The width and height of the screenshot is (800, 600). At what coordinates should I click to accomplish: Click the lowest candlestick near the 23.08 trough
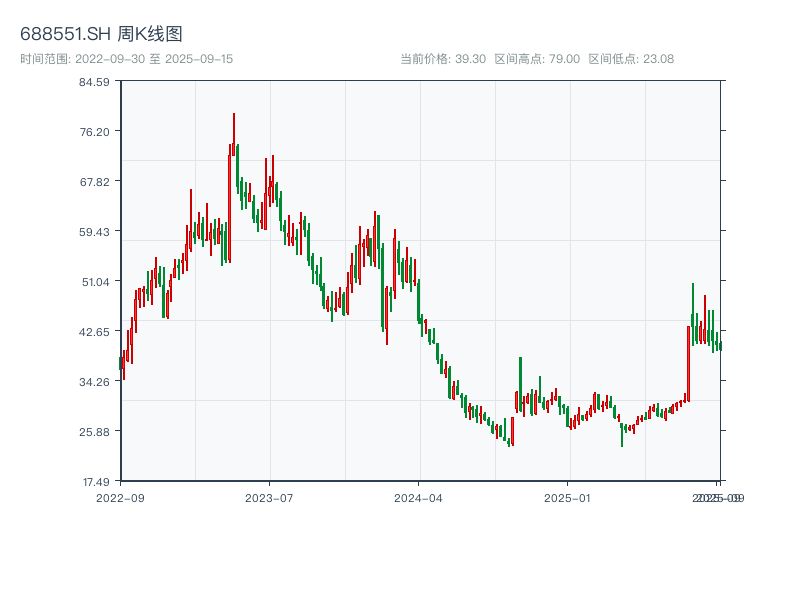[x=510, y=438]
